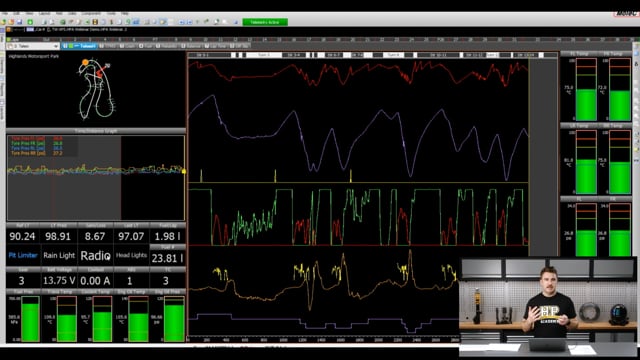Click the 1.98 l fuel per lap value

coord(167,236)
